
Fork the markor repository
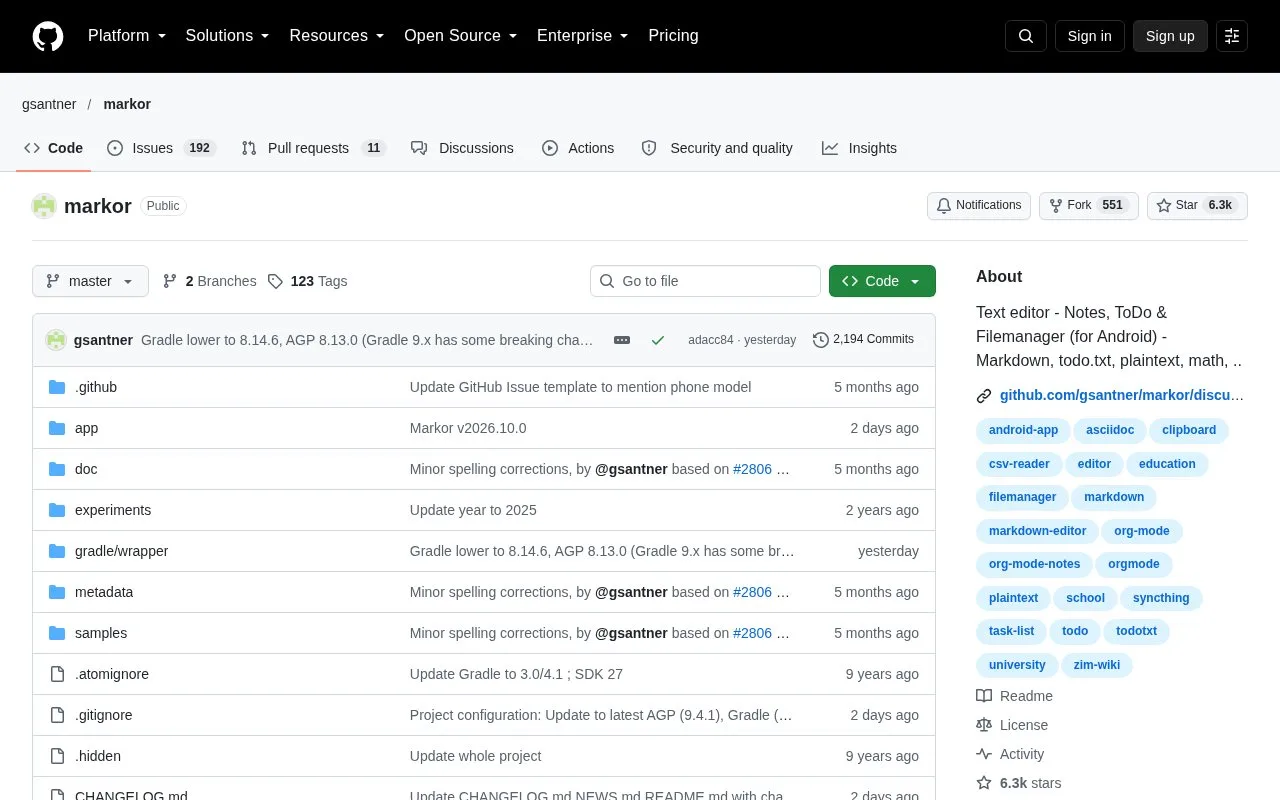(1089, 206)
